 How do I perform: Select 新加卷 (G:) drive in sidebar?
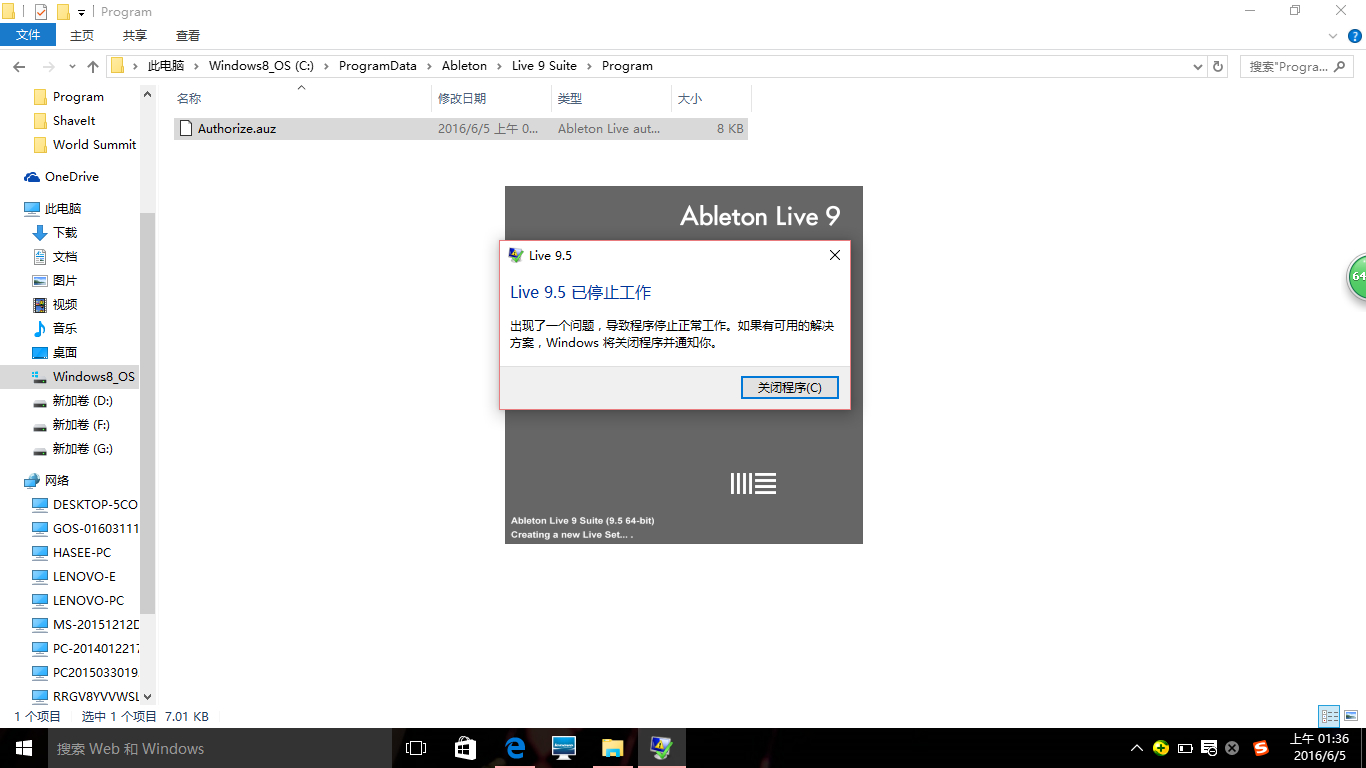[x=82, y=449]
